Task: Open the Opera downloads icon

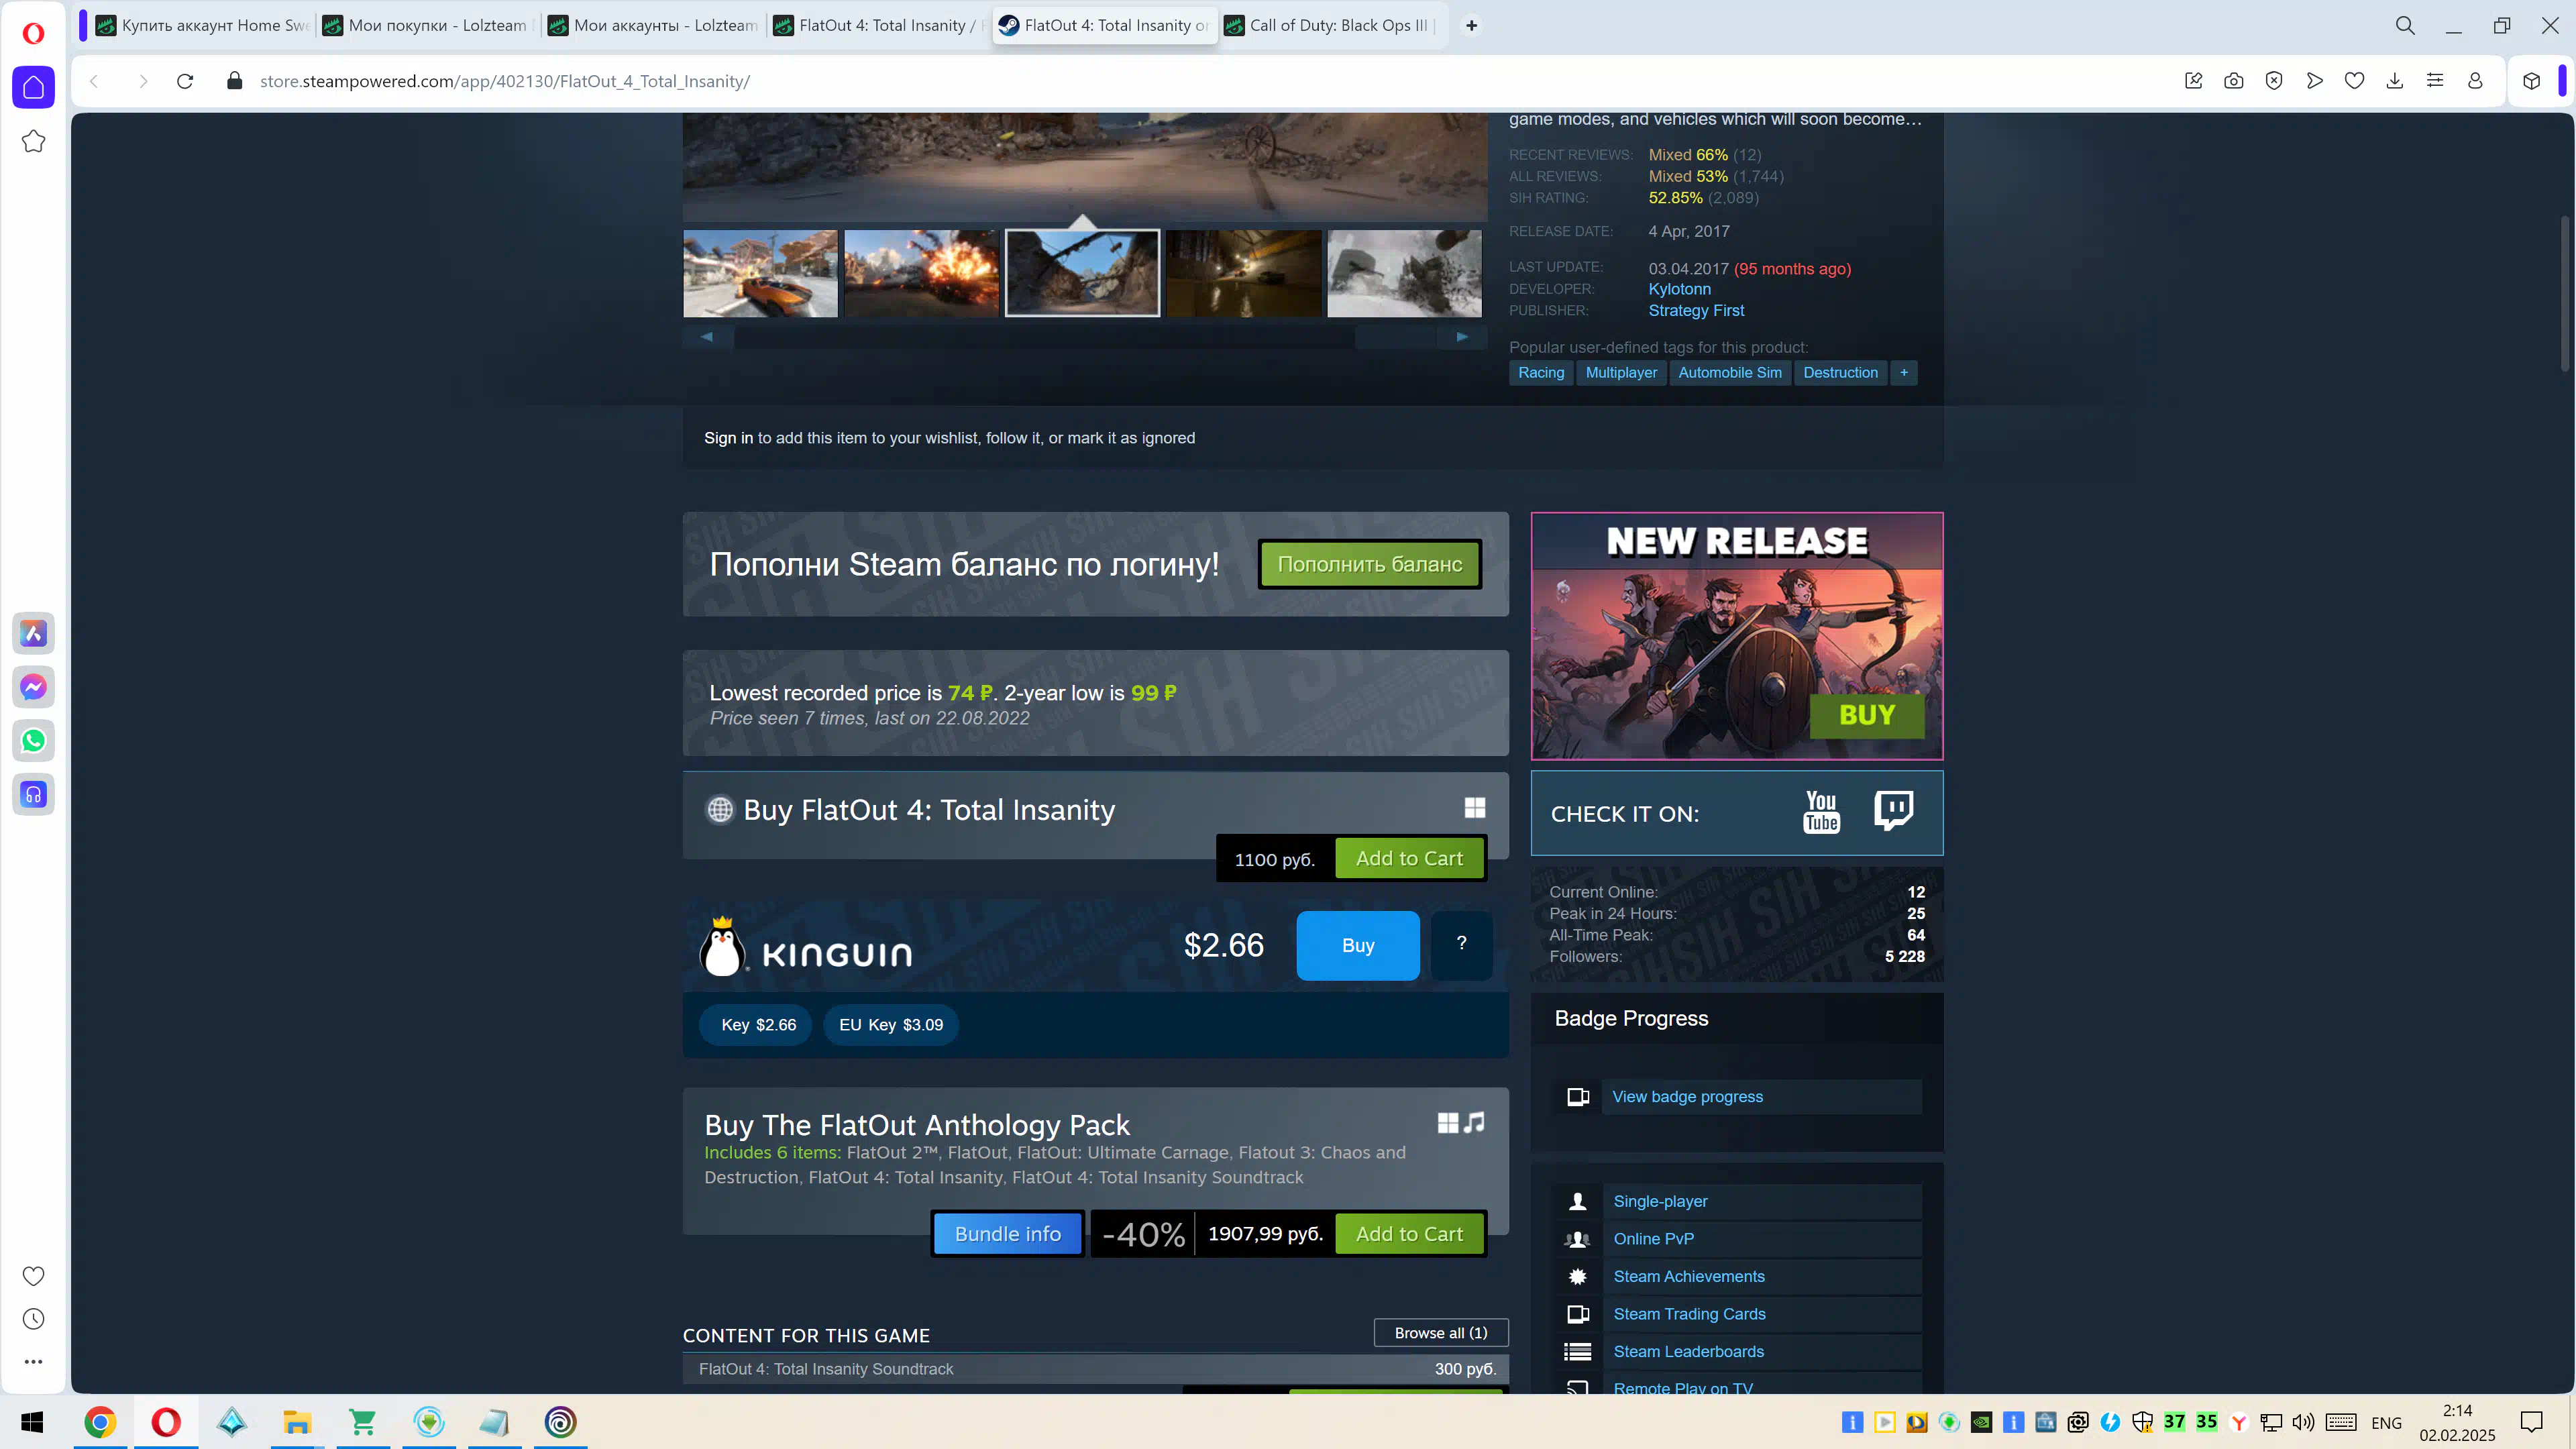Action: point(2394,81)
